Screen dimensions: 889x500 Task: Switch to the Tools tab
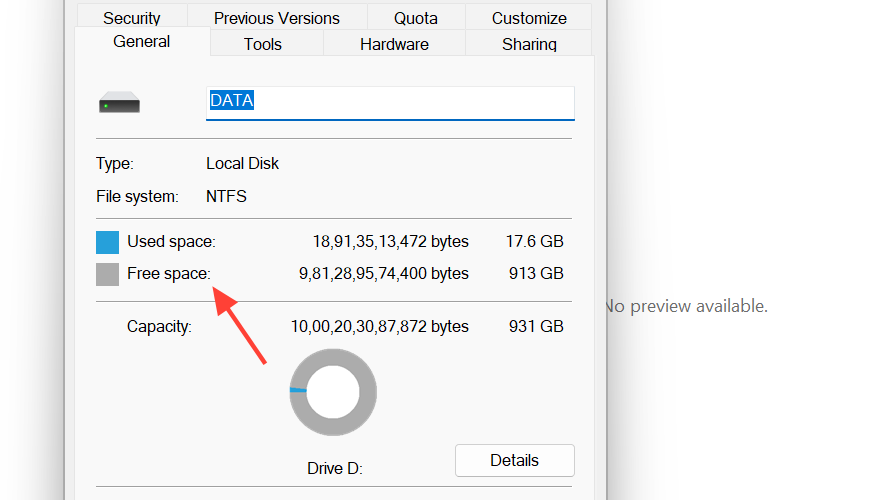263,44
